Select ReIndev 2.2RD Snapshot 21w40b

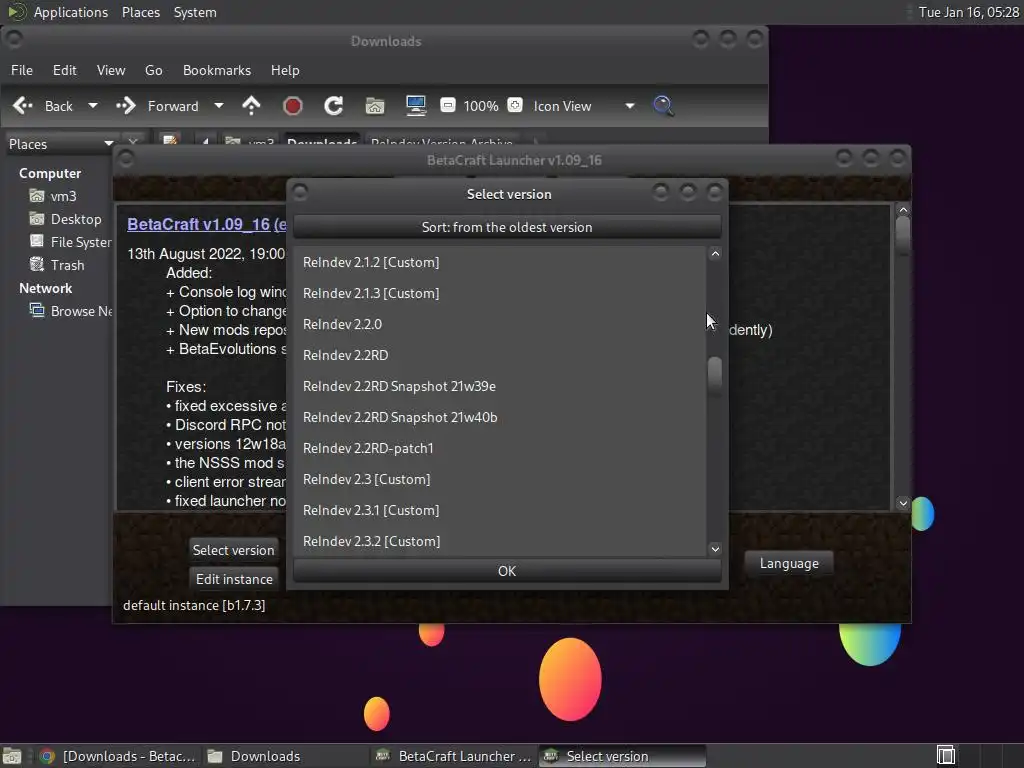(x=500, y=417)
